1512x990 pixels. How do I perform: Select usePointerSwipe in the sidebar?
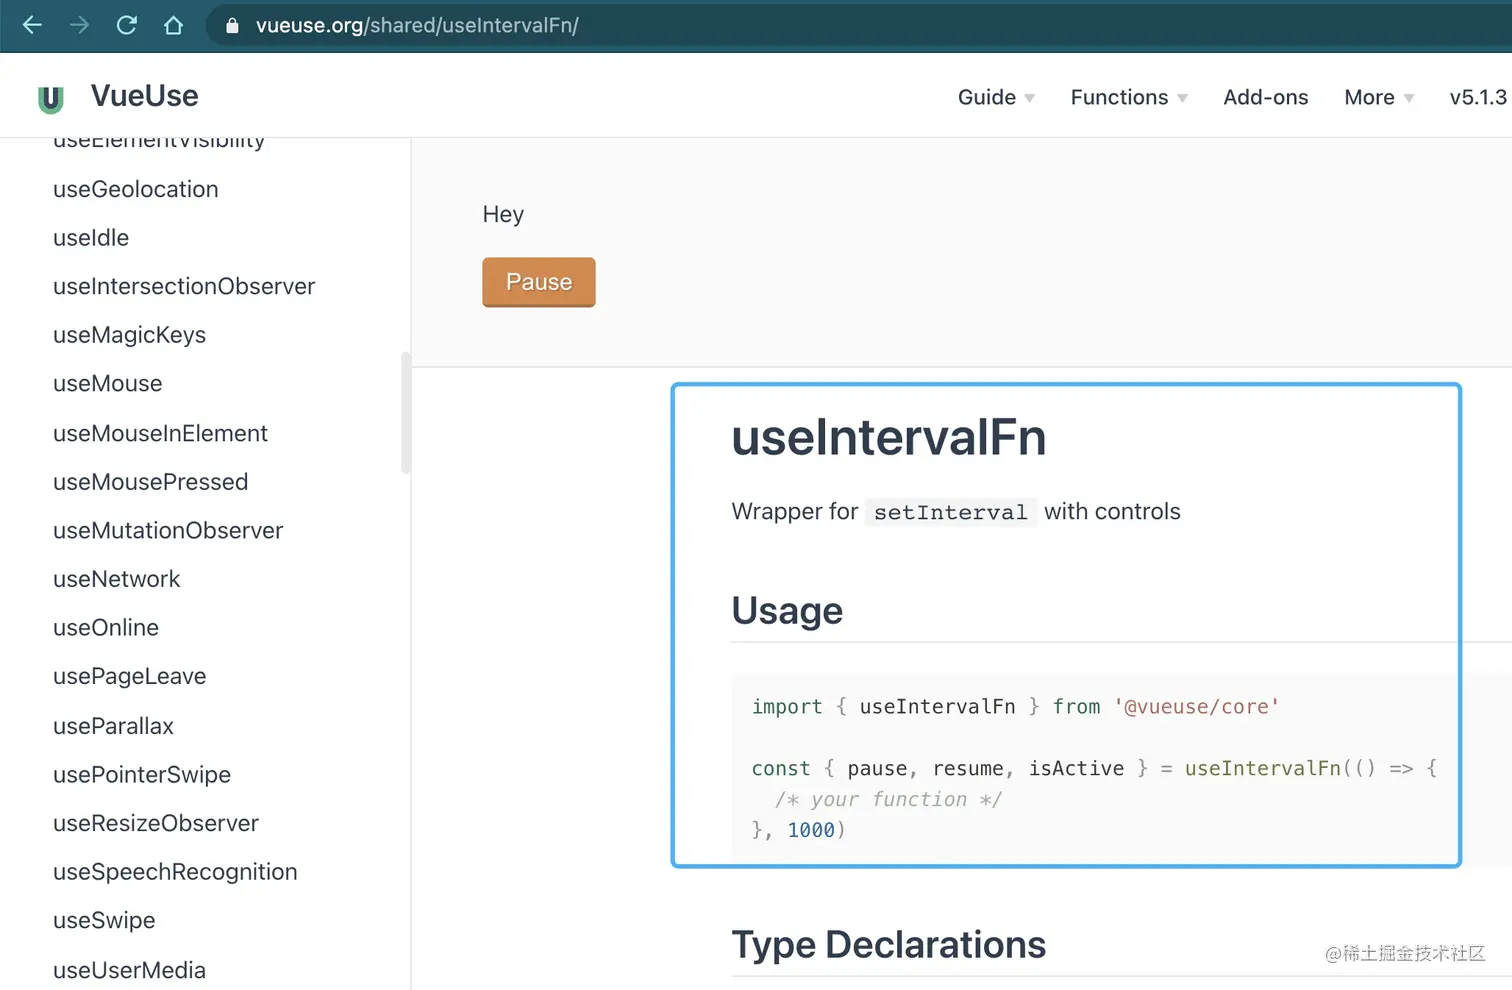pos(142,775)
